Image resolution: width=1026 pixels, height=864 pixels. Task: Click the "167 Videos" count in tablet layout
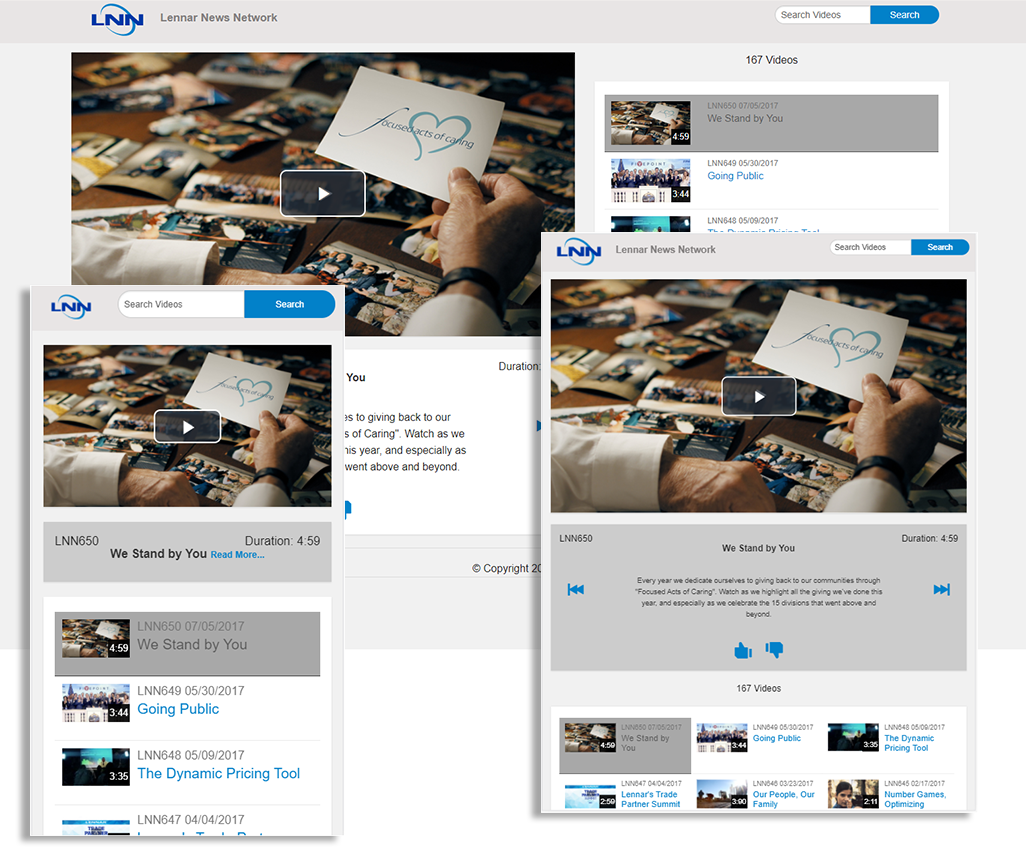click(x=758, y=689)
